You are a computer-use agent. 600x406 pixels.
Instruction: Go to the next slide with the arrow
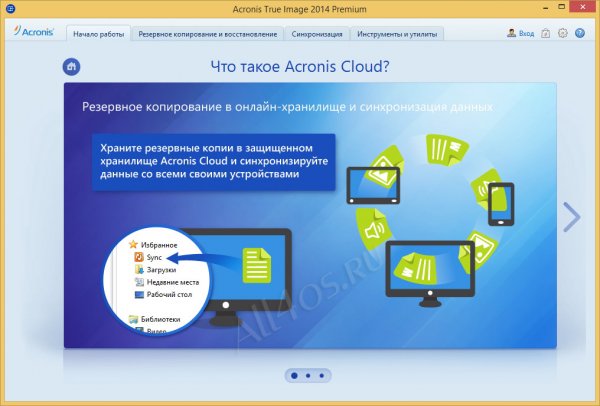pyautogui.click(x=572, y=217)
